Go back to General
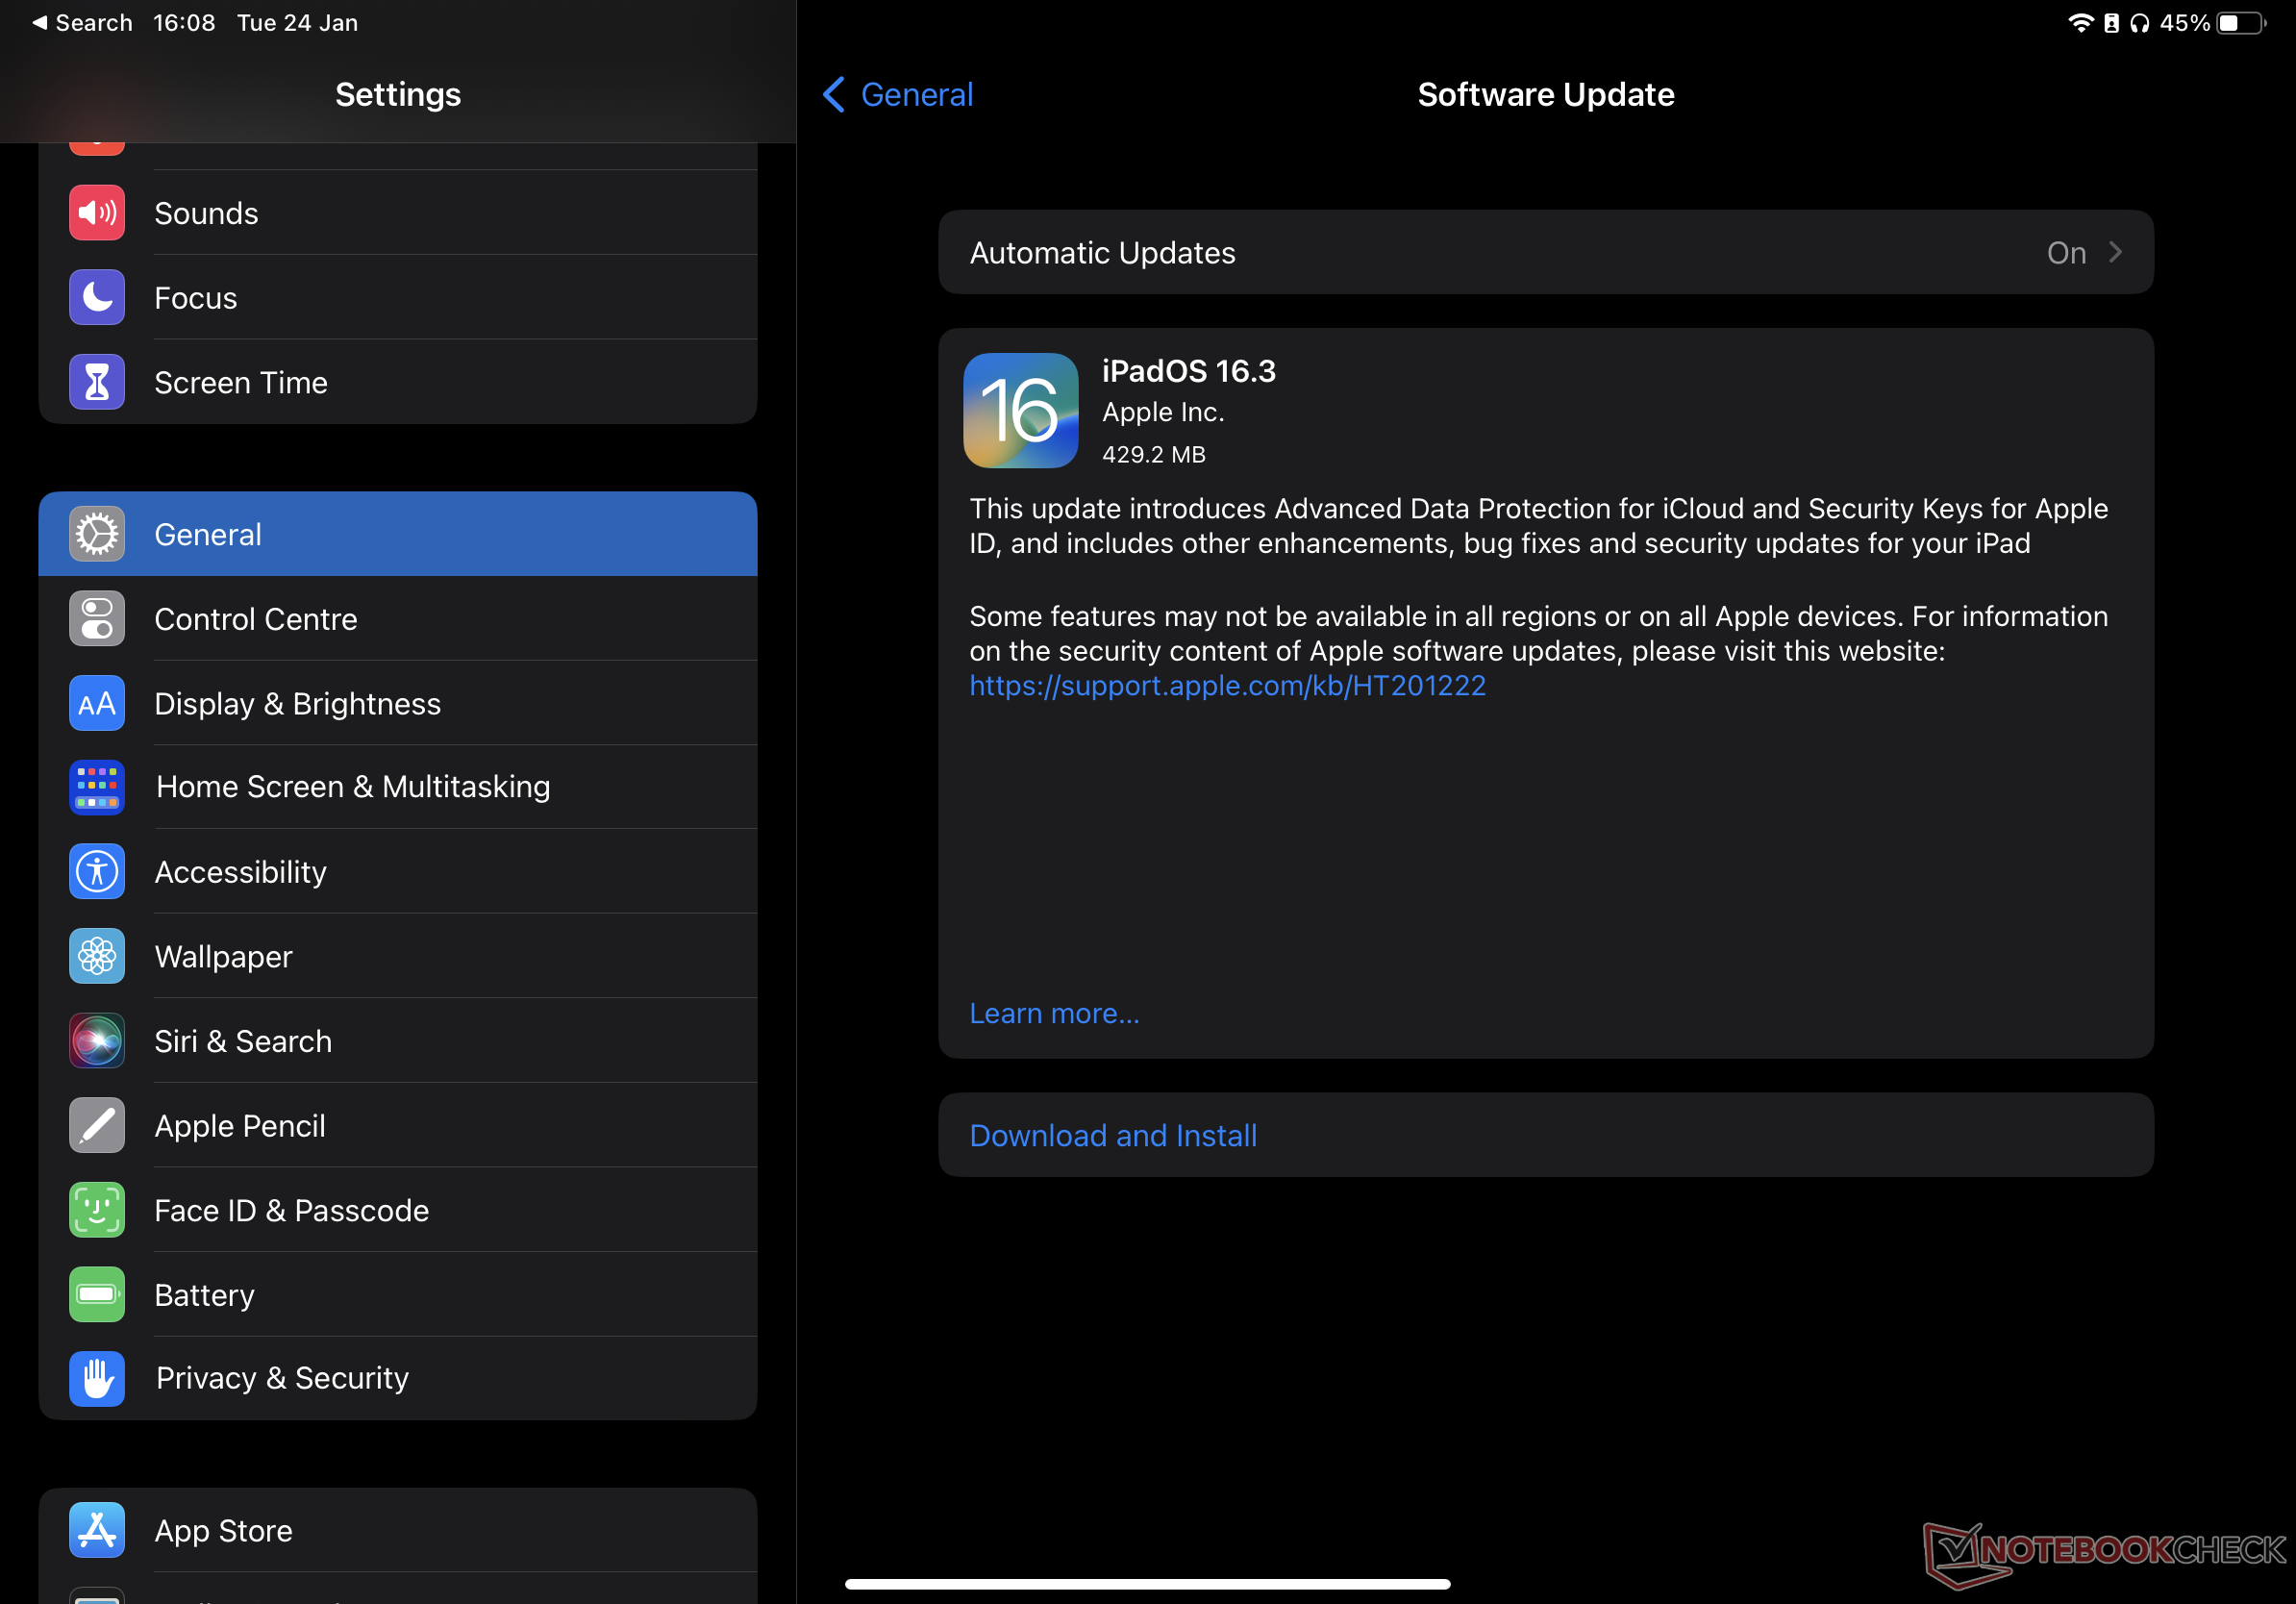Viewport: 2296px width, 1604px height. click(x=897, y=95)
